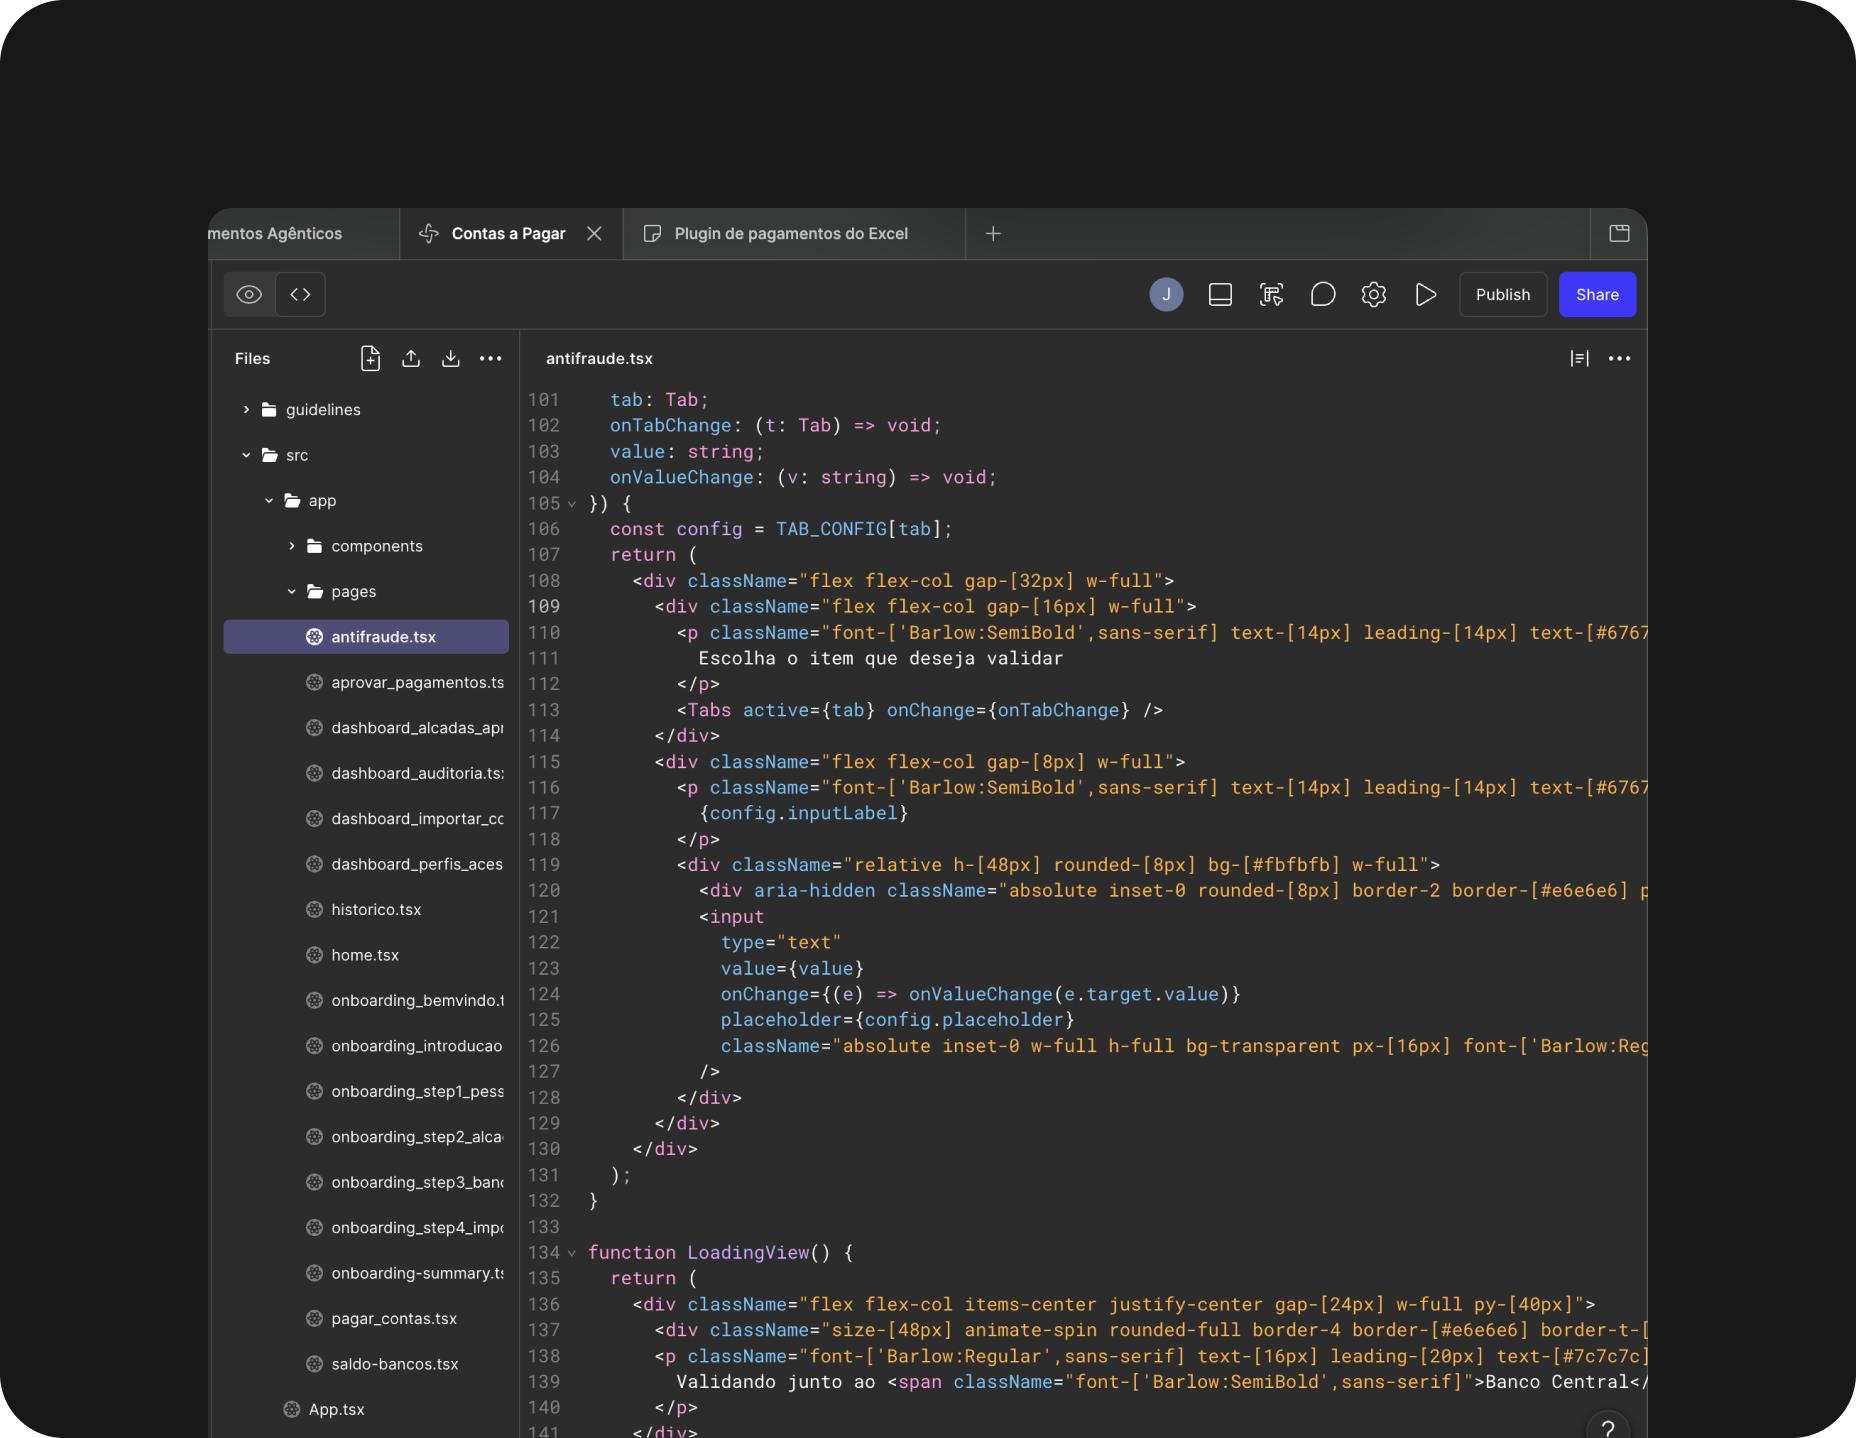Click the Publish button
The height and width of the screenshot is (1438, 1856).
[1503, 294]
